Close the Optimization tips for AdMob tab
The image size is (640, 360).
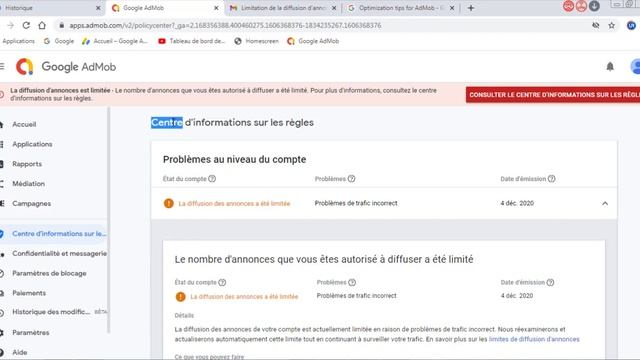click(x=452, y=8)
